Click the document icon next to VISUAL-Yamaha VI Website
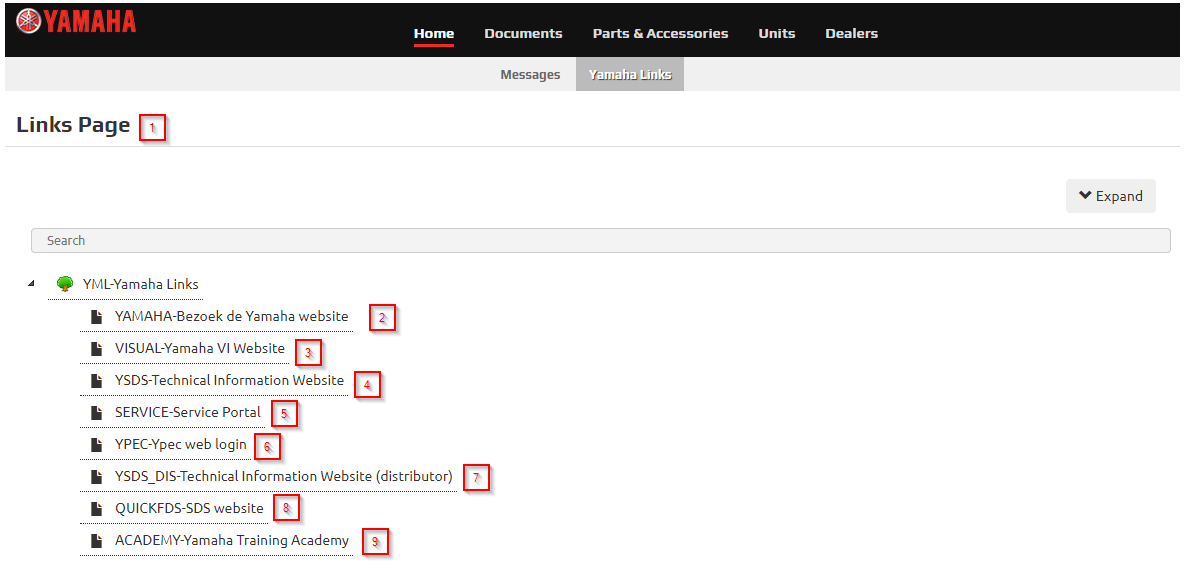 coord(96,348)
